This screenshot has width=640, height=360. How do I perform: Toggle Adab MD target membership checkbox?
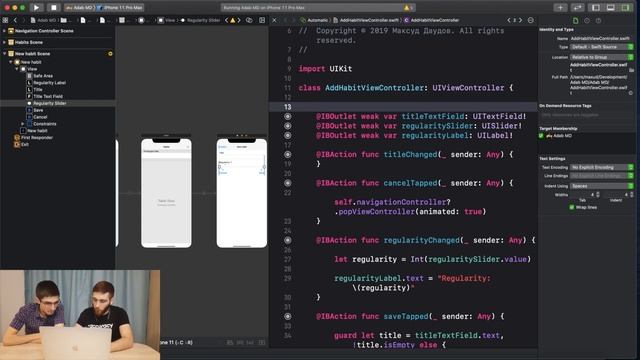541,136
